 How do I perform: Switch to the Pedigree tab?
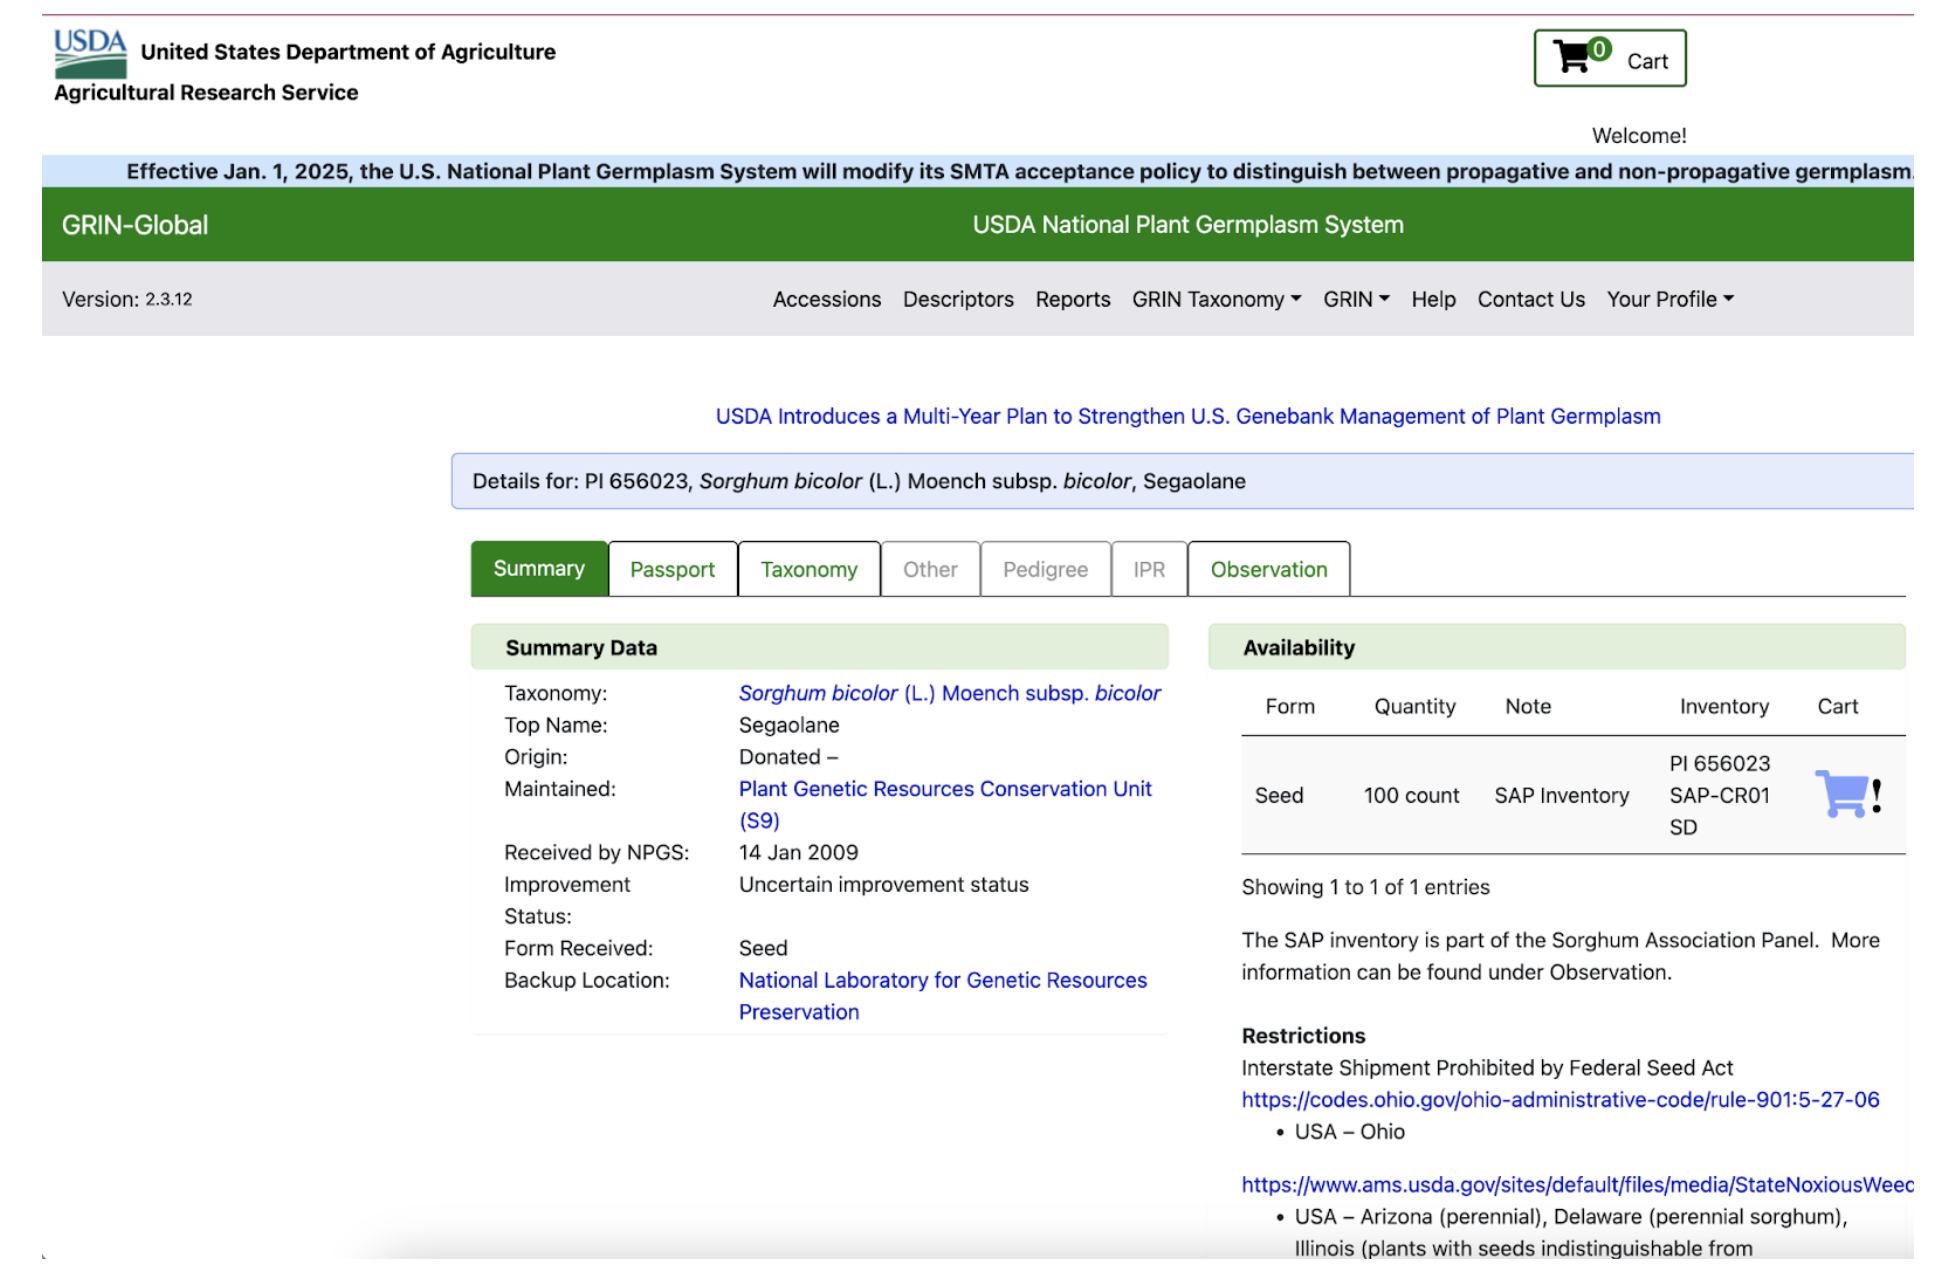click(x=1044, y=569)
